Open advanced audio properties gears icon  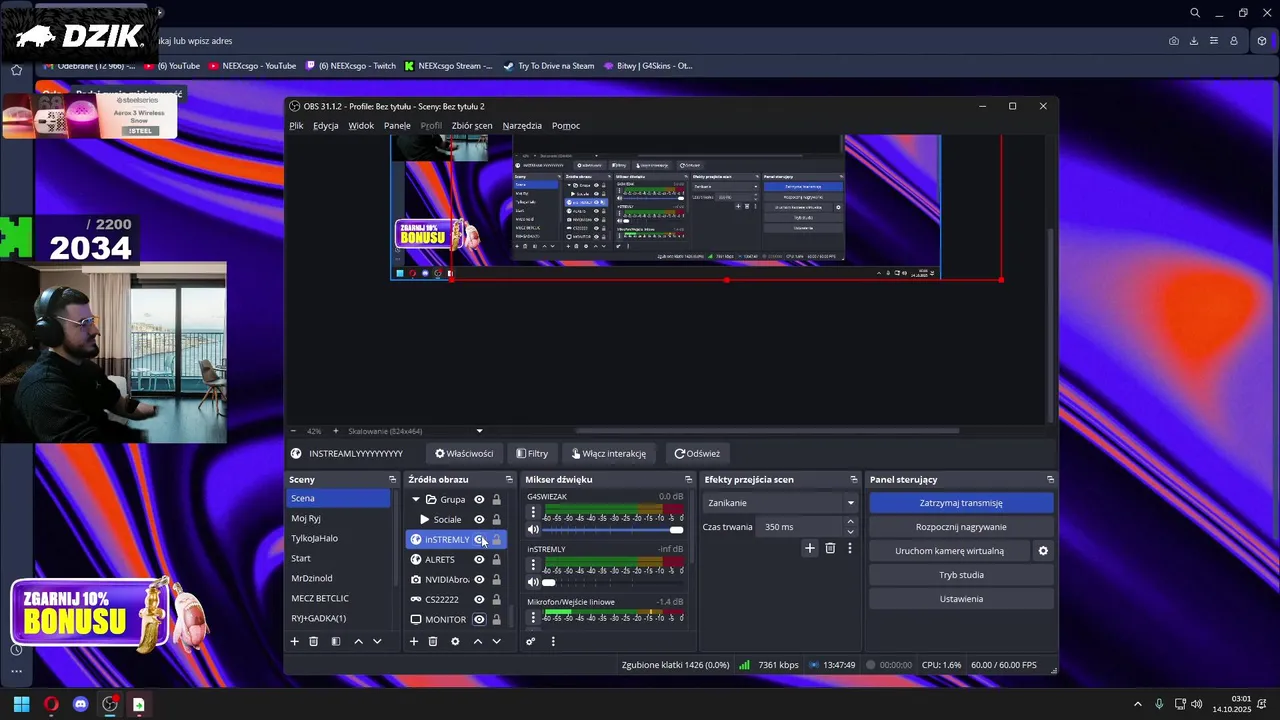[531, 641]
